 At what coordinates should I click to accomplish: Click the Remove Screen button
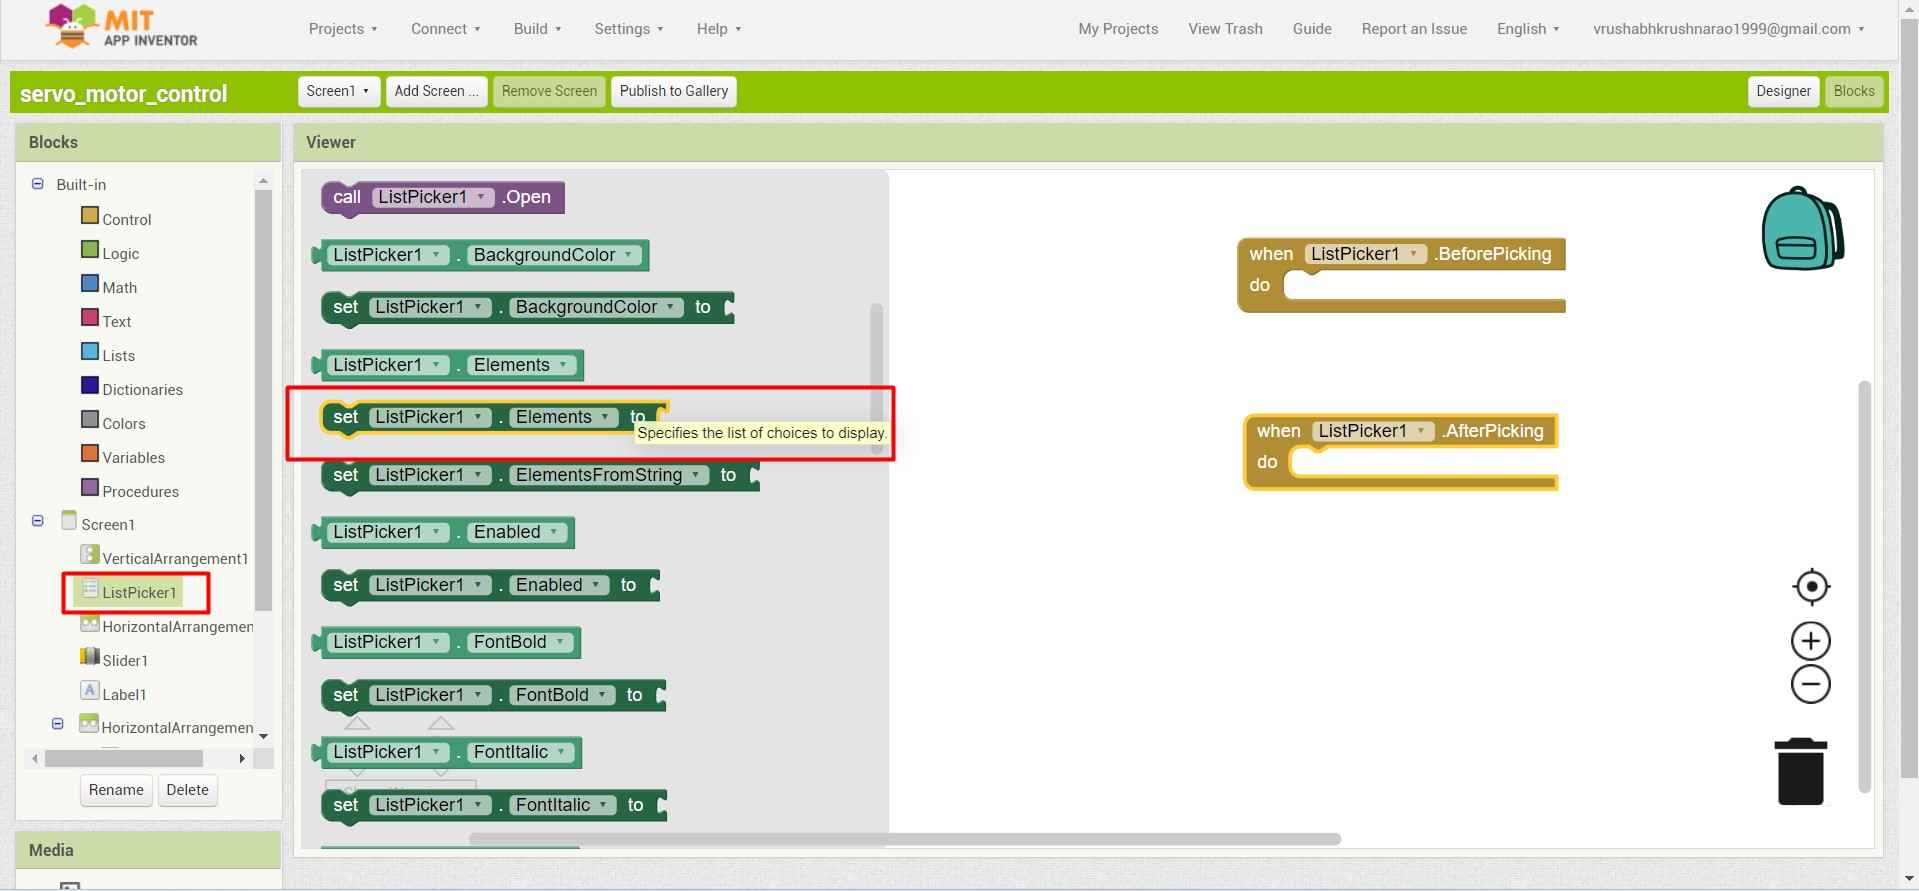[x=549, y=91]
